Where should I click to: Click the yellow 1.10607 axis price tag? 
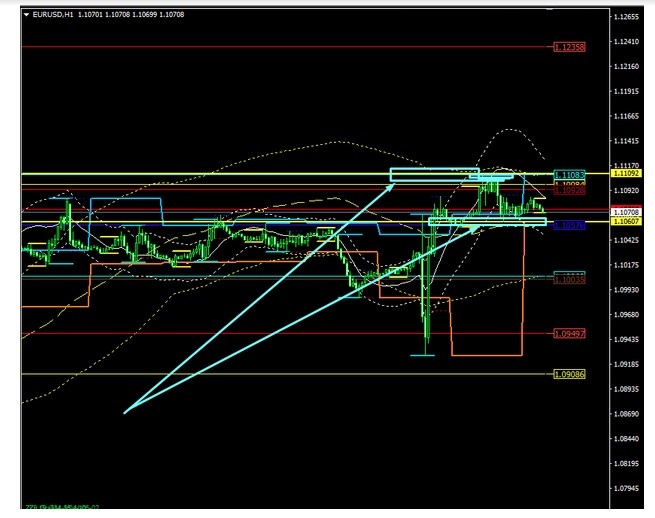[x=625, y=222]
